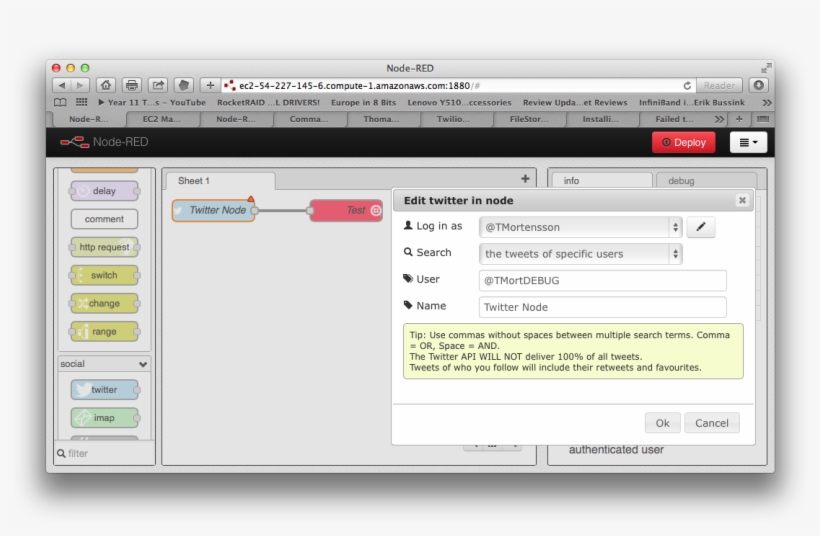The height and width of the screenshot is (536, 820).
Task: Add a new sheet with plus icon
Action: pyautogui.click(x=525, y=179)
